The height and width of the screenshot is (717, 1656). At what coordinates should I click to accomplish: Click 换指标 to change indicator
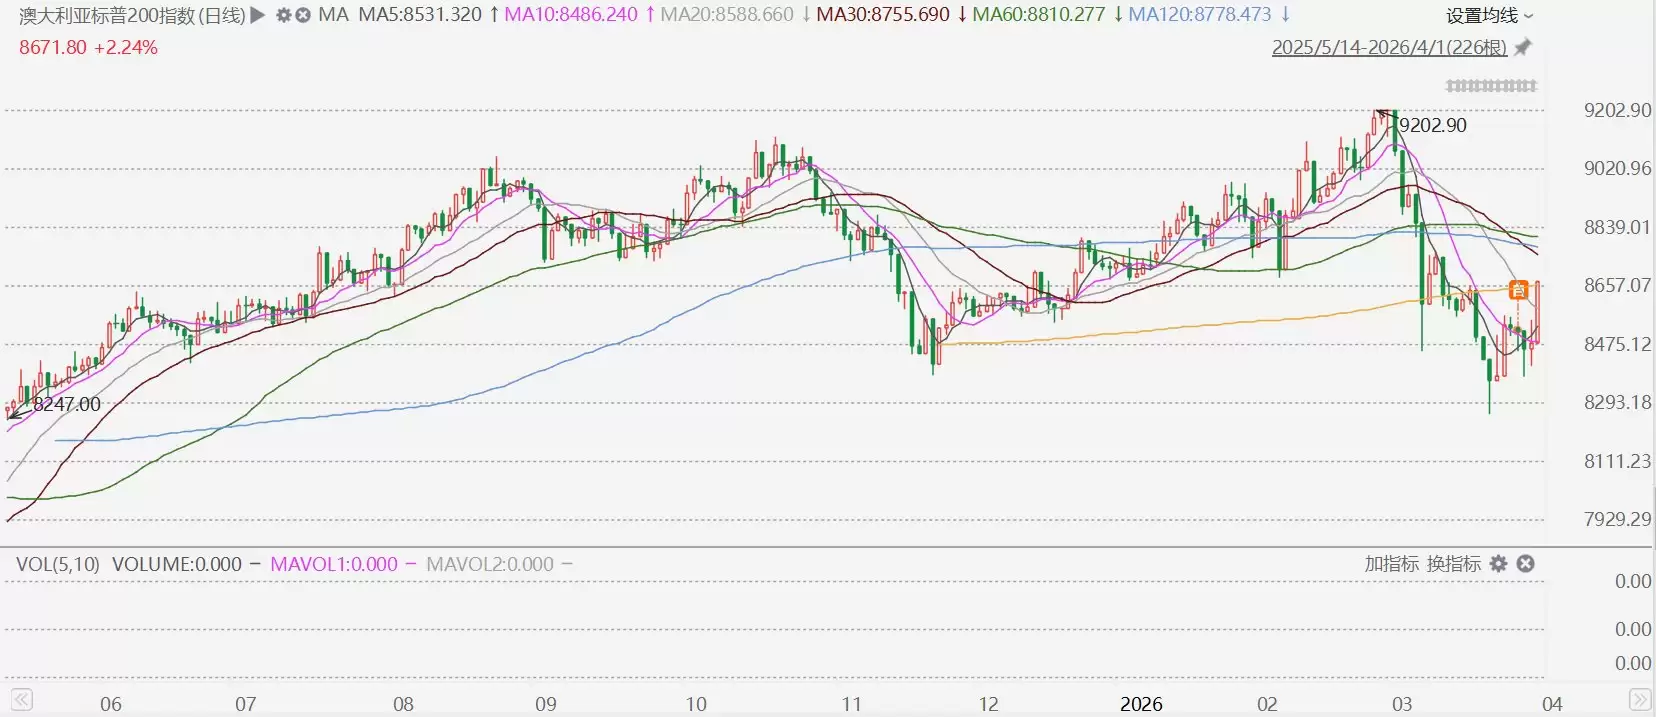[x=1453, y=564]
